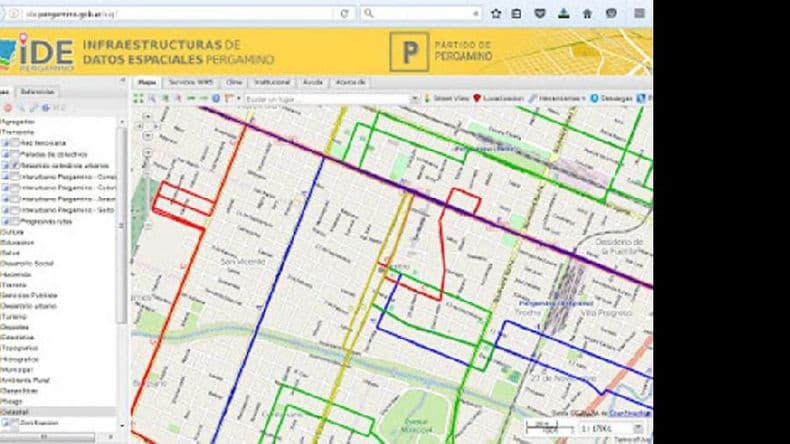Open the Clima tab

[x=234, y=82]
